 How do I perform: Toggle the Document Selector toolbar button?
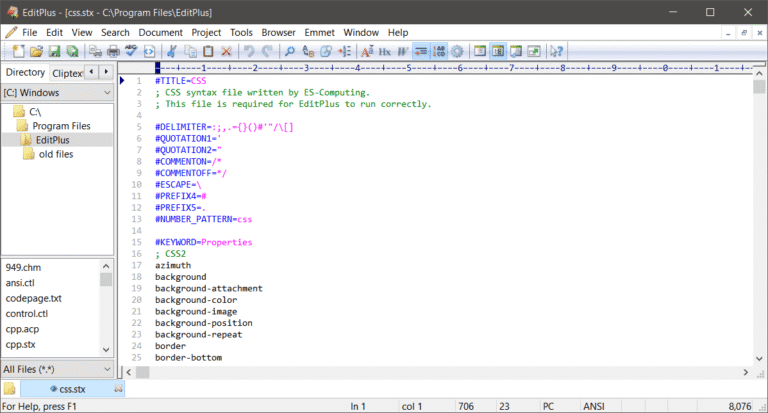pos(480,51)
